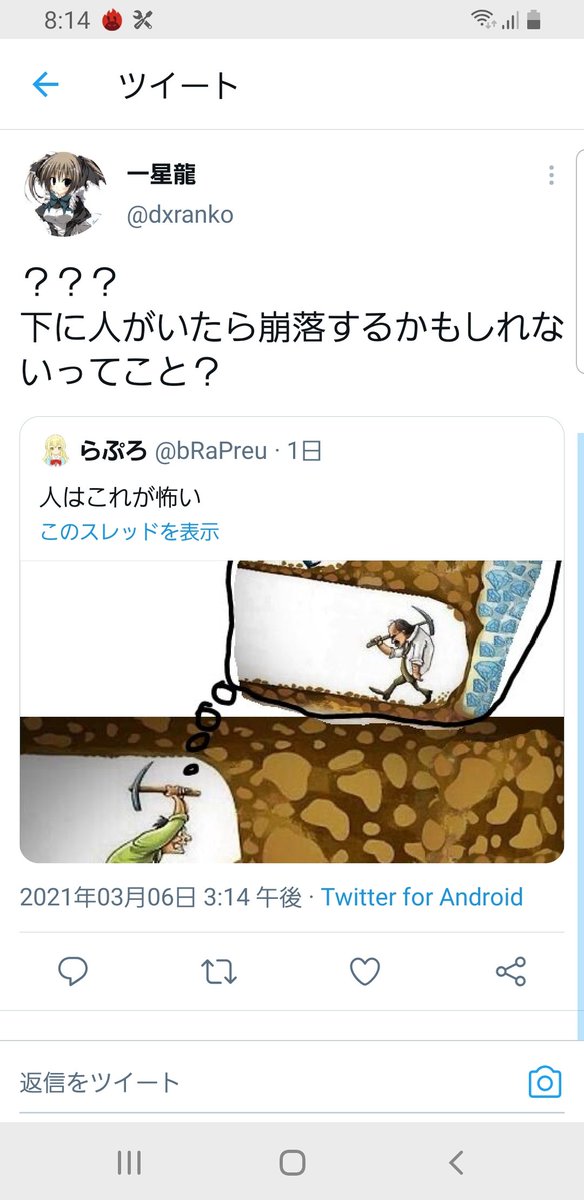Open the display name 一星龍
Screen dimensions: 584x1200
point(161,176)
